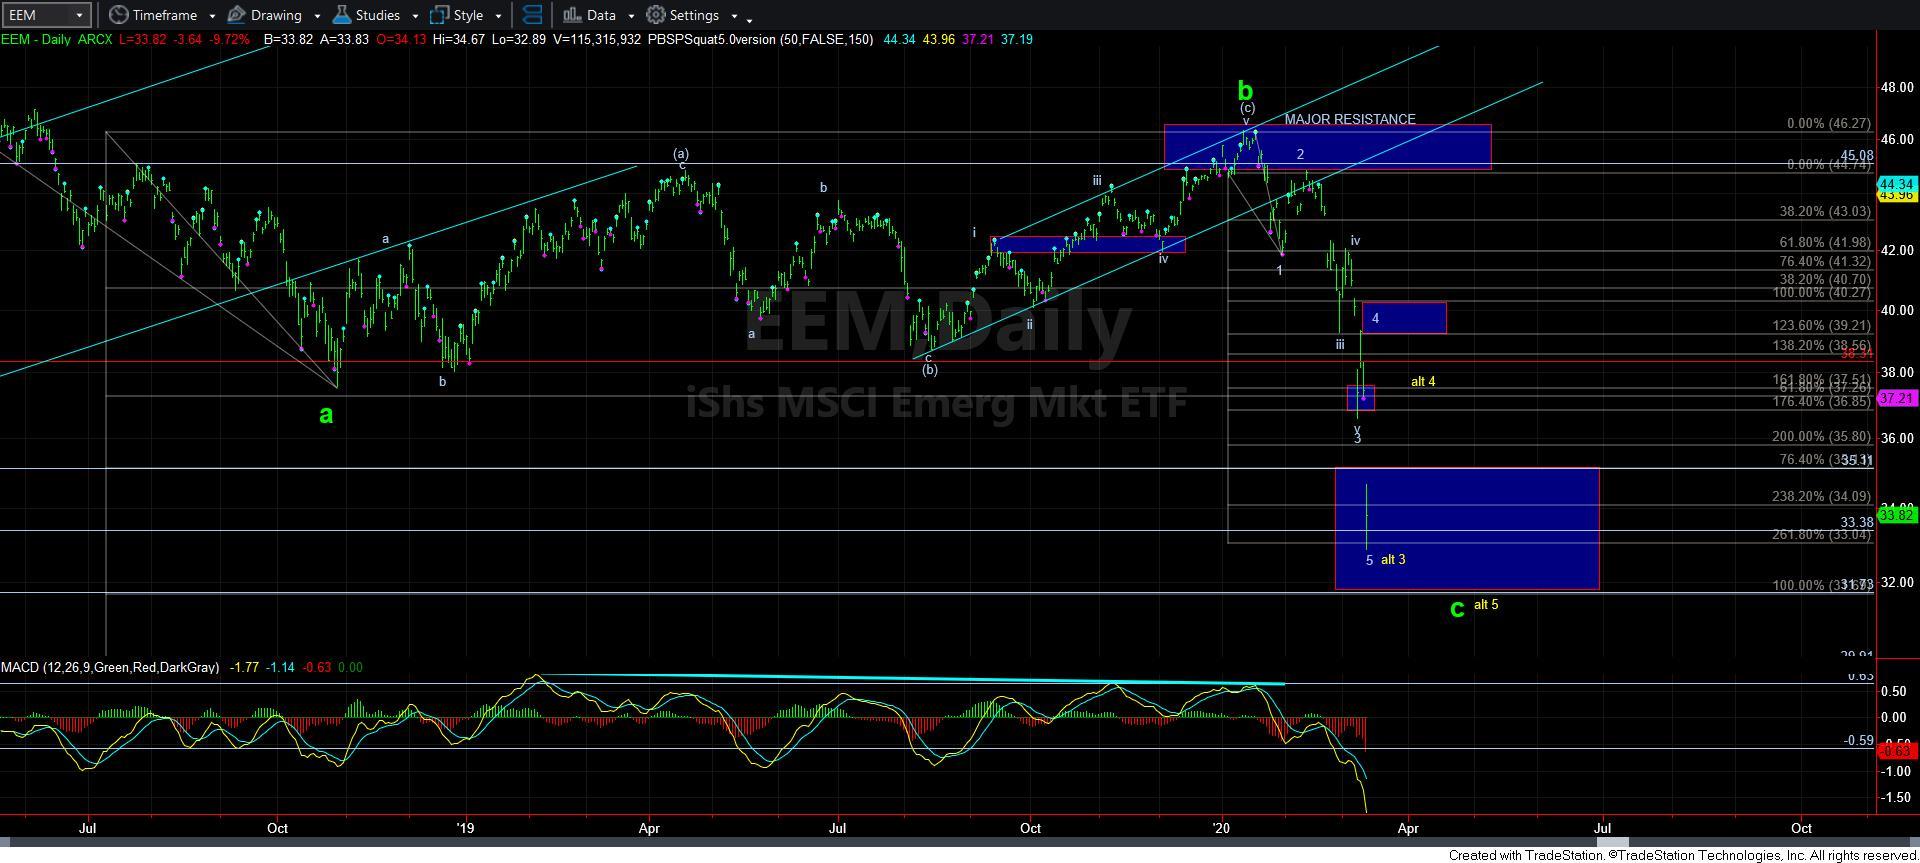The height and width of the screenshot is (863, 1920).
Task: Expand the Timeframe dropdown arrow
Action: coord(212,16)
